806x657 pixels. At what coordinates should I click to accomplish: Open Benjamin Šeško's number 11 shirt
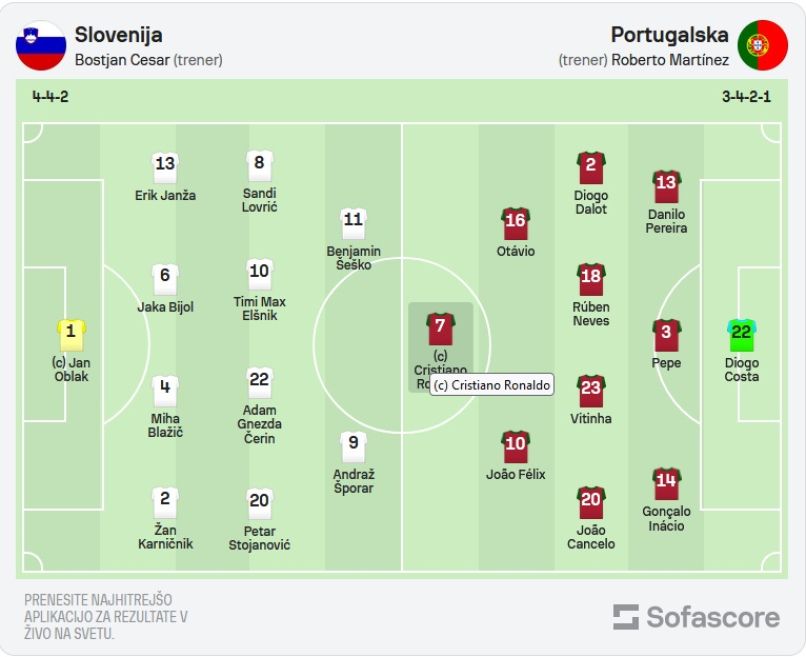(353, 224)
